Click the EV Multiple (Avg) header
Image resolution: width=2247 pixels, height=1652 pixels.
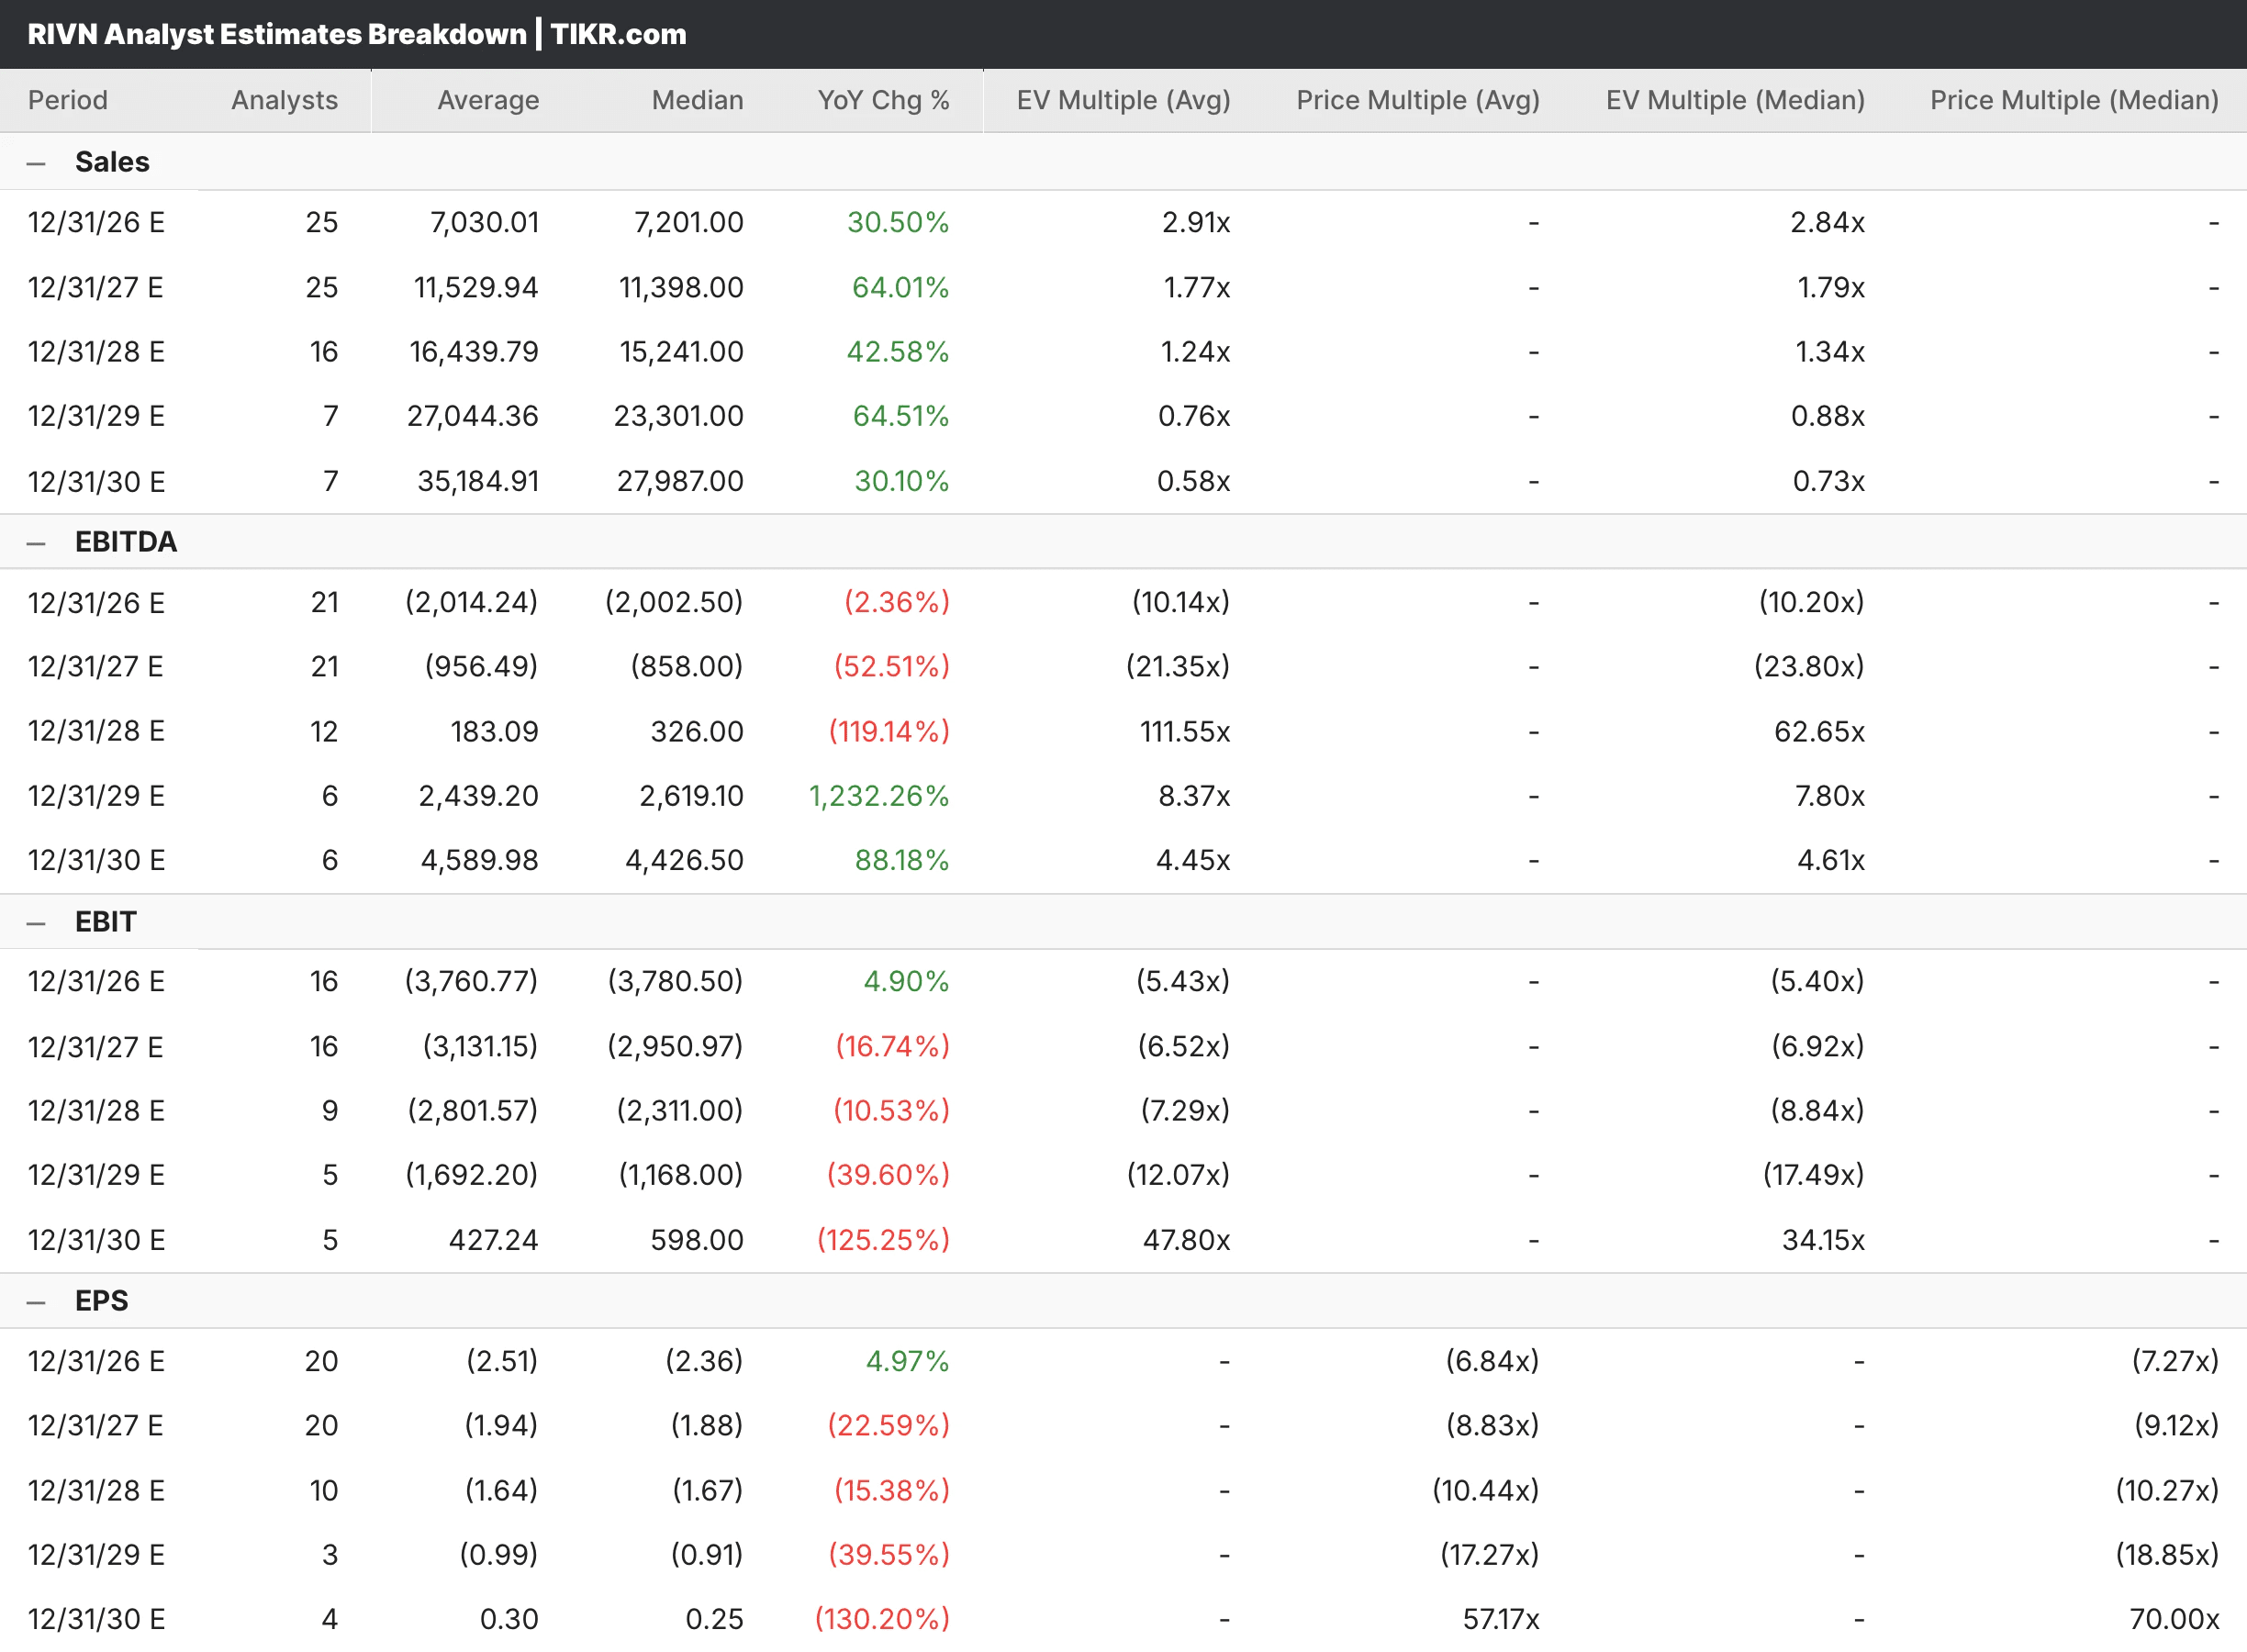coord(1123,100)
